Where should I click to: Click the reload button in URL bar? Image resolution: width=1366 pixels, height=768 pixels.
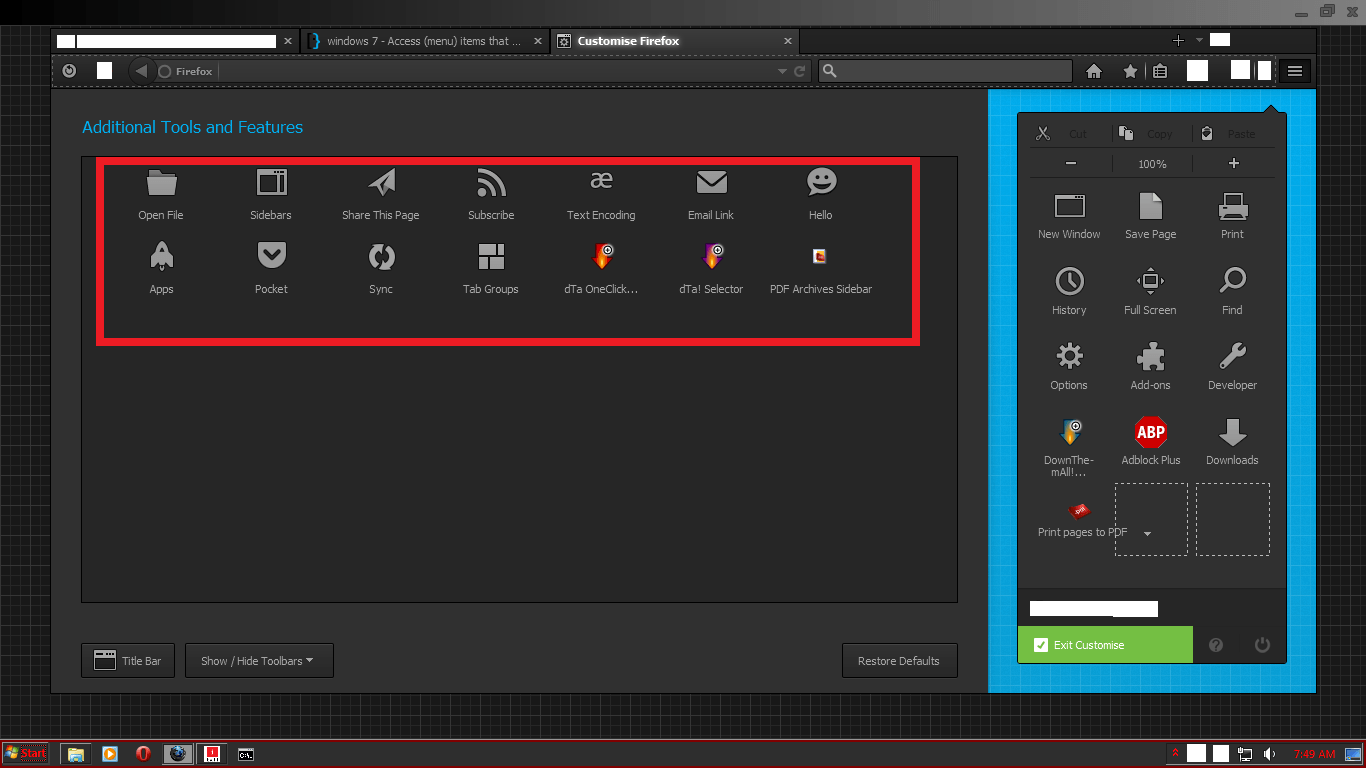pyautogui.click(x=799, y=71)
